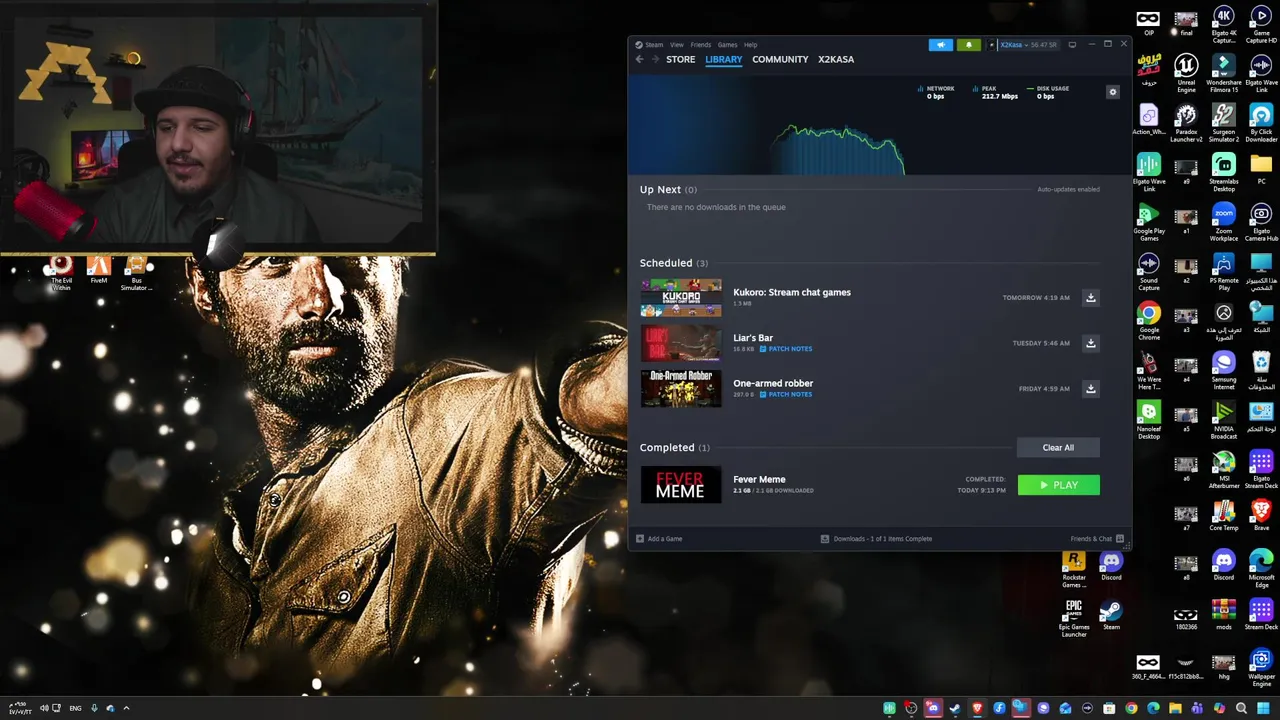This screenshot has width=1280, height=720.
Task: Open Steam announcements megaphone button
Action: (x=941, y=45)
